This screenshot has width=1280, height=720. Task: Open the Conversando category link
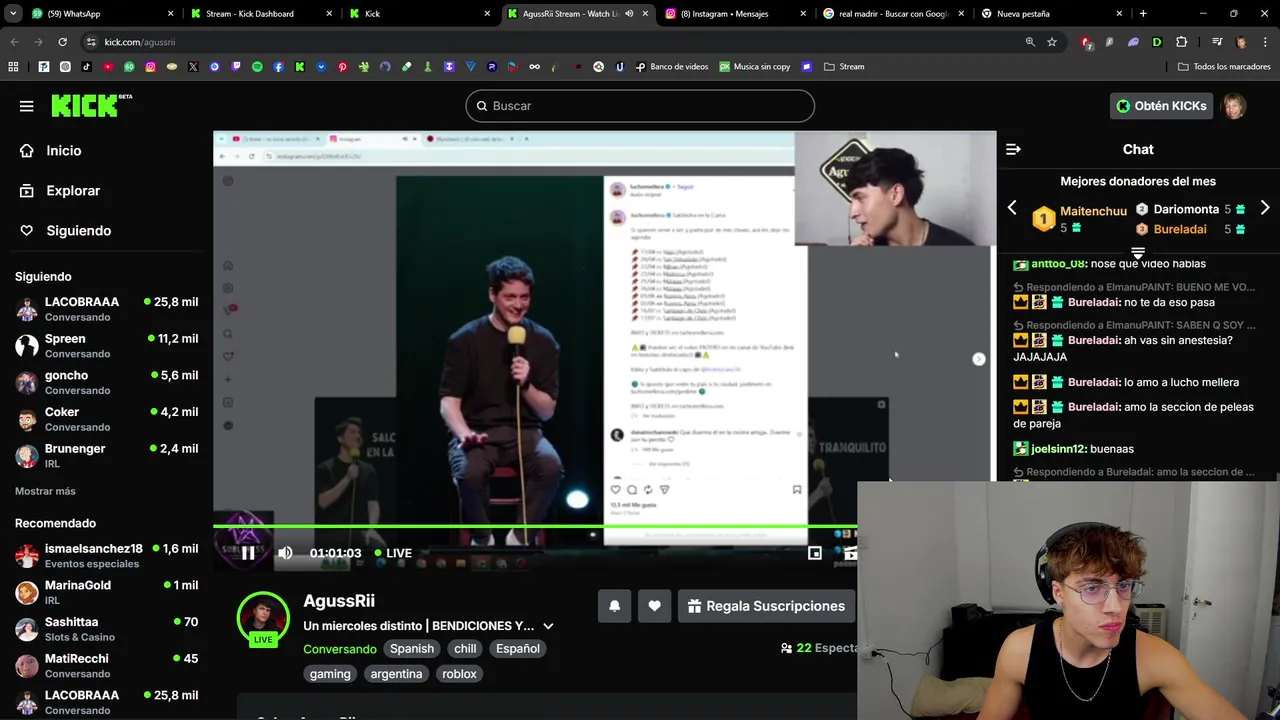340,649
